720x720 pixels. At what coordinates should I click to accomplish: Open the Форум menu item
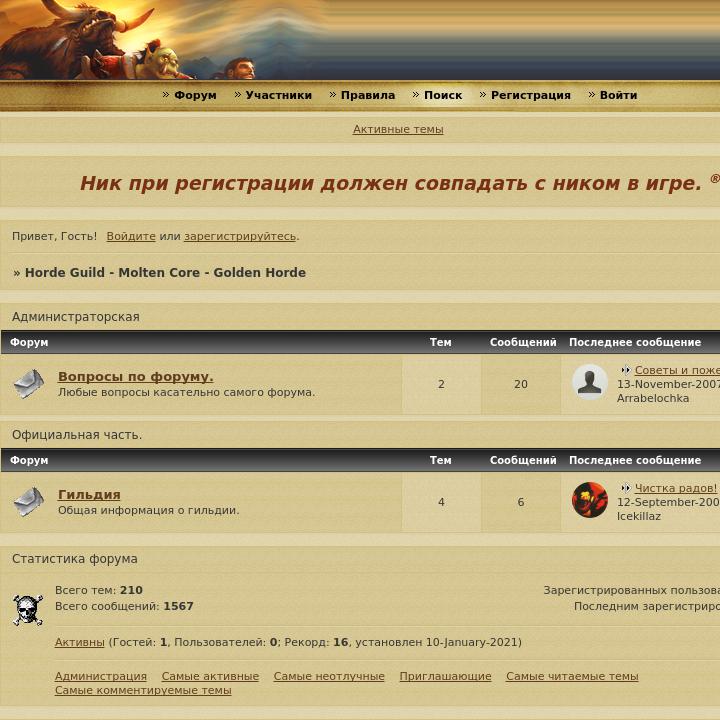(x=195, y=95)
